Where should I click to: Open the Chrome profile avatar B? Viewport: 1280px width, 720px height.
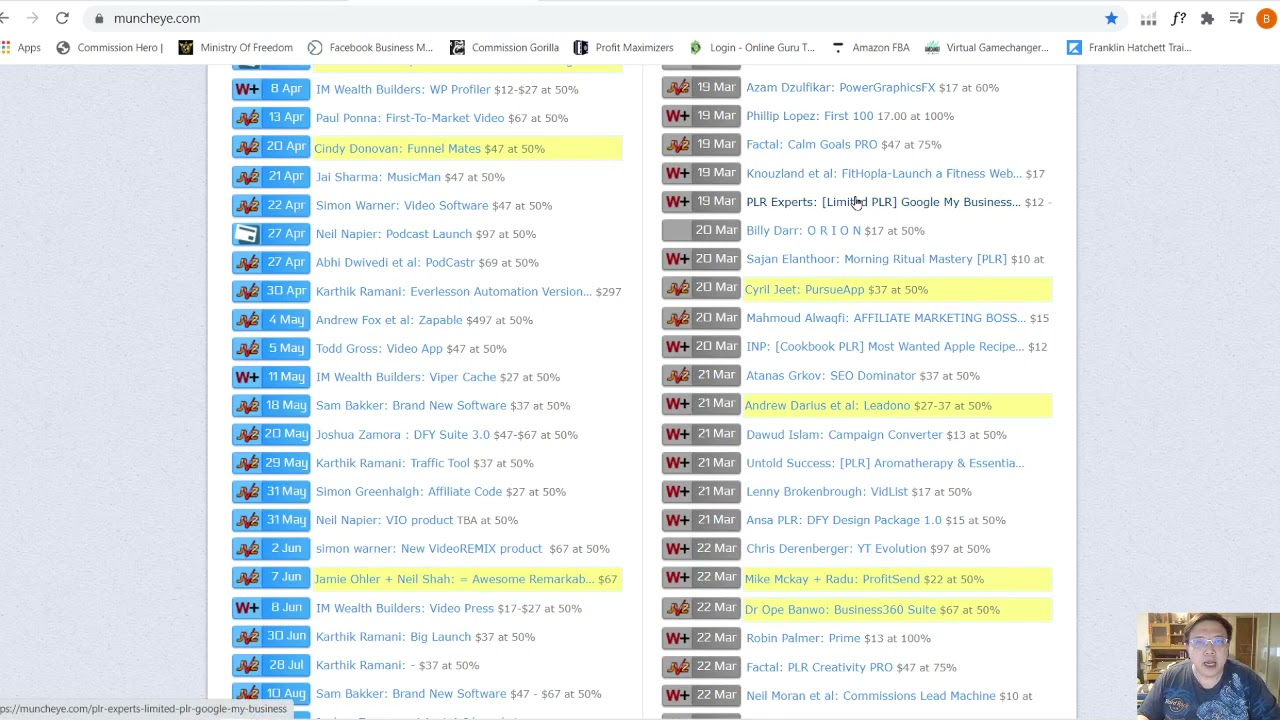(1266, 18)
